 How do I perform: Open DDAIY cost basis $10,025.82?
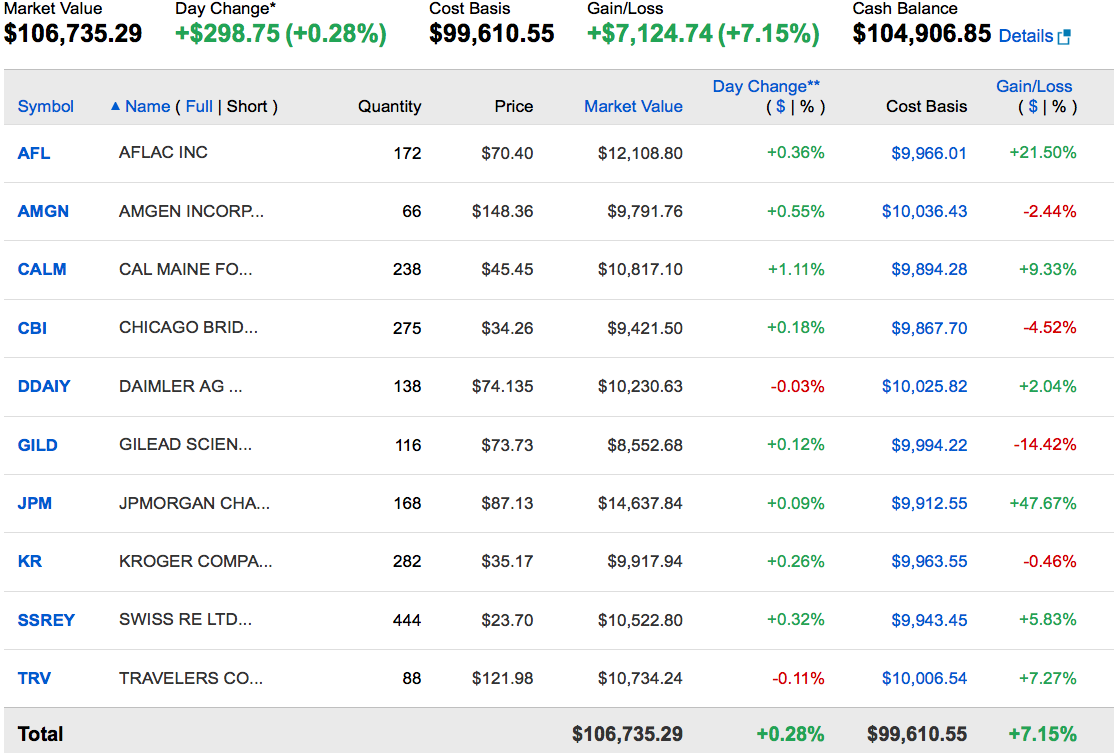(924, 386)
